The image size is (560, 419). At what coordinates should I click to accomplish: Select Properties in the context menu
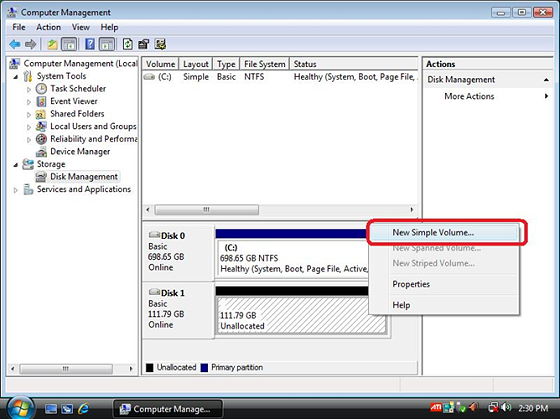[x=411, y=284]
